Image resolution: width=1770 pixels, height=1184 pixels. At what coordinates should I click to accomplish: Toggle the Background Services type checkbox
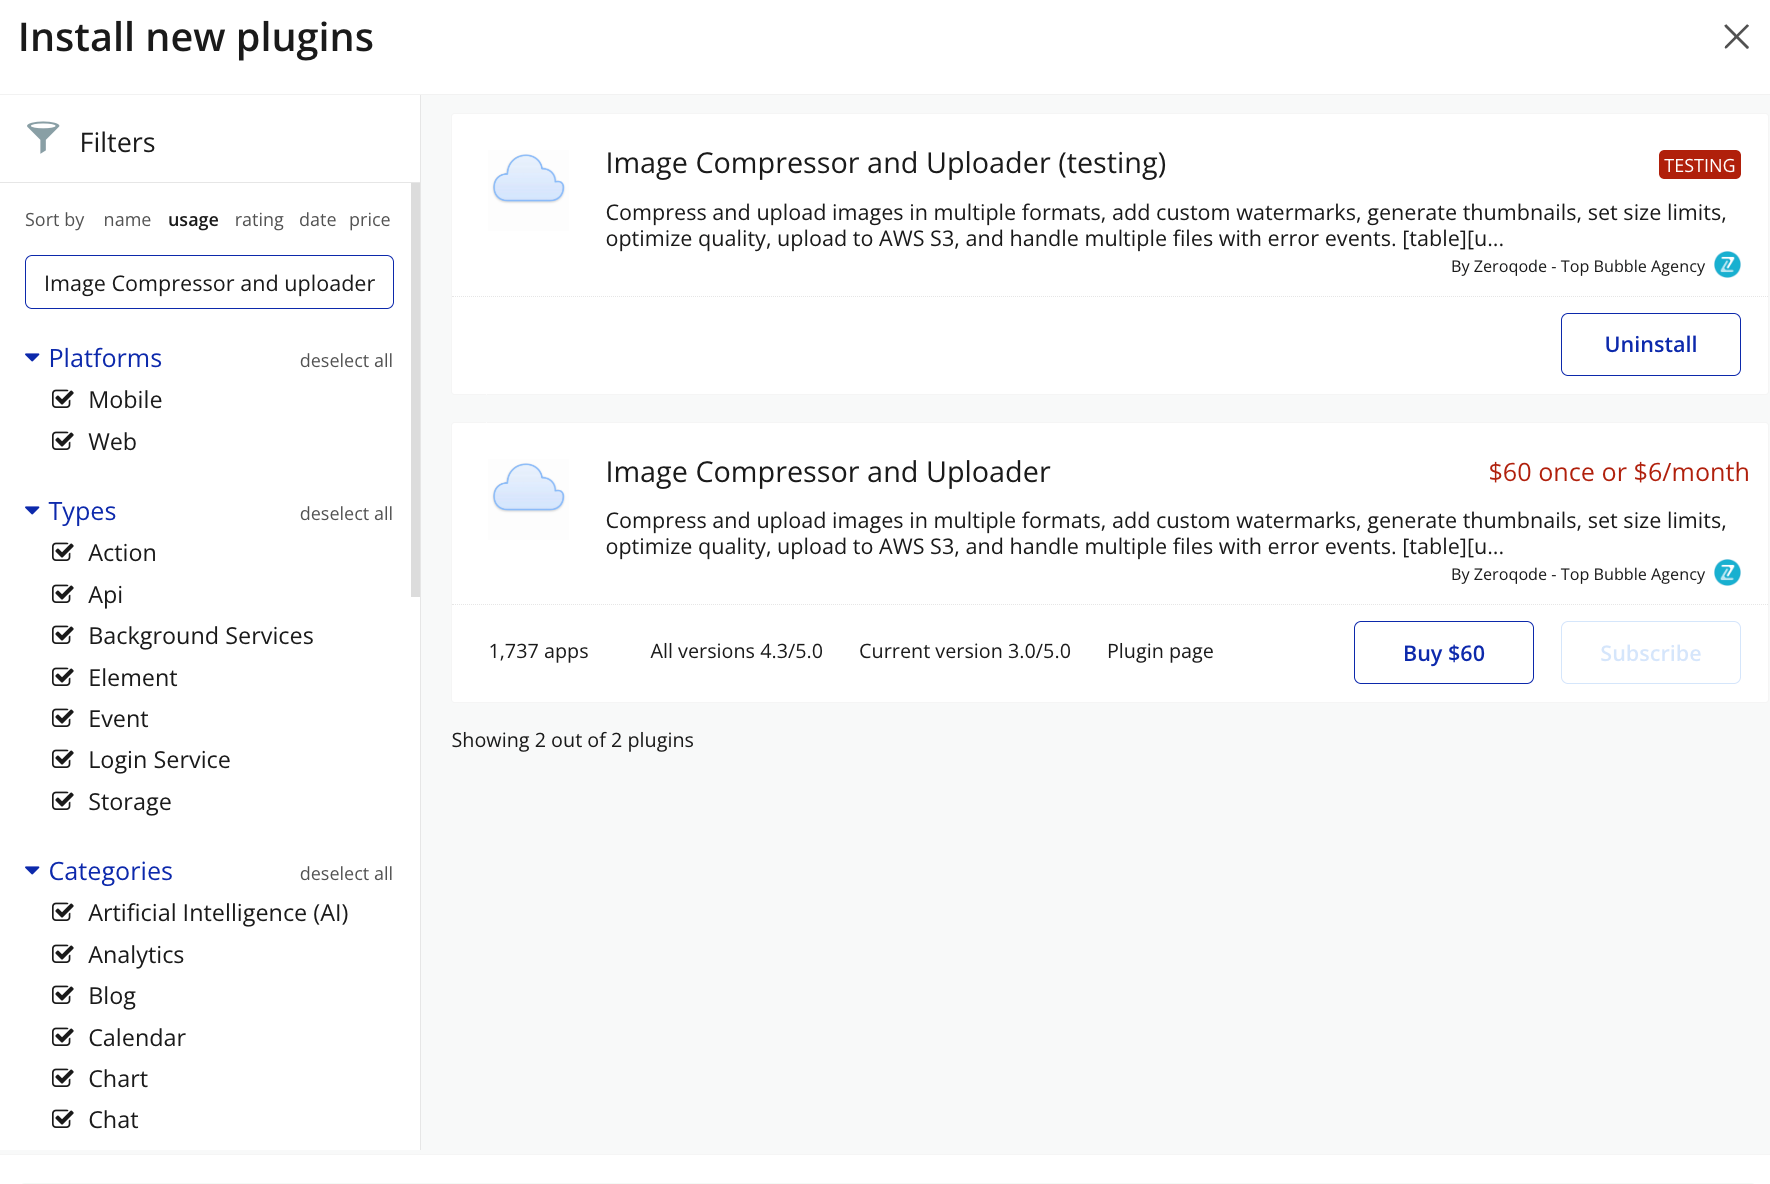tap(63, 636)
